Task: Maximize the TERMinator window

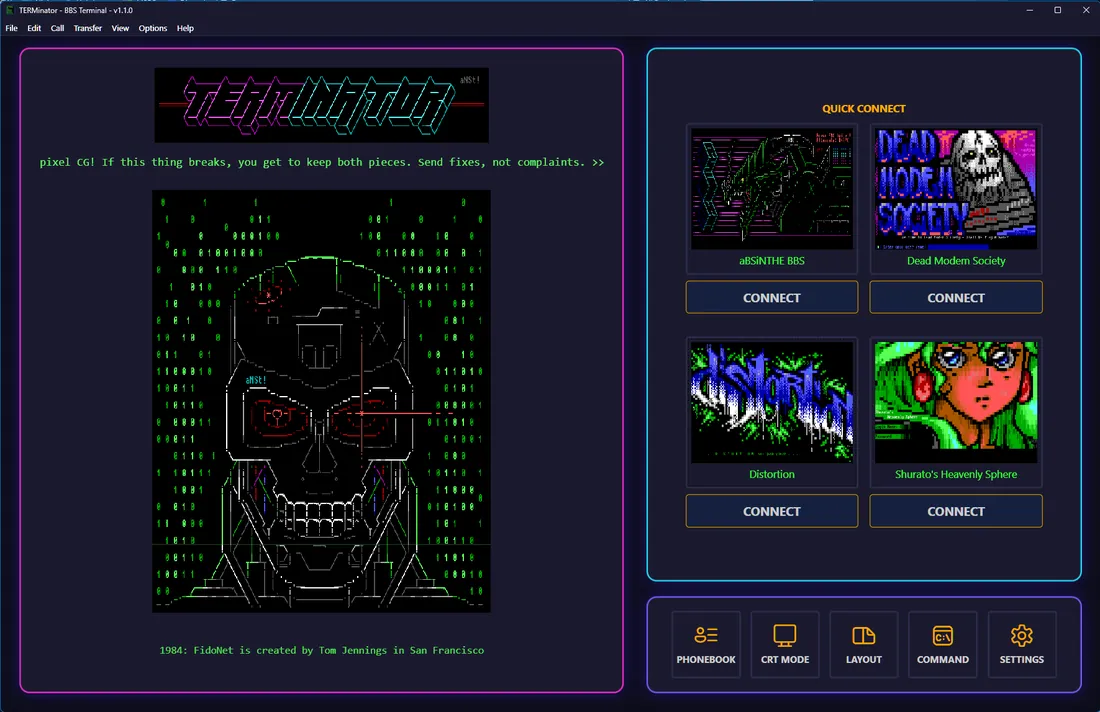Action: (1058, 10)
